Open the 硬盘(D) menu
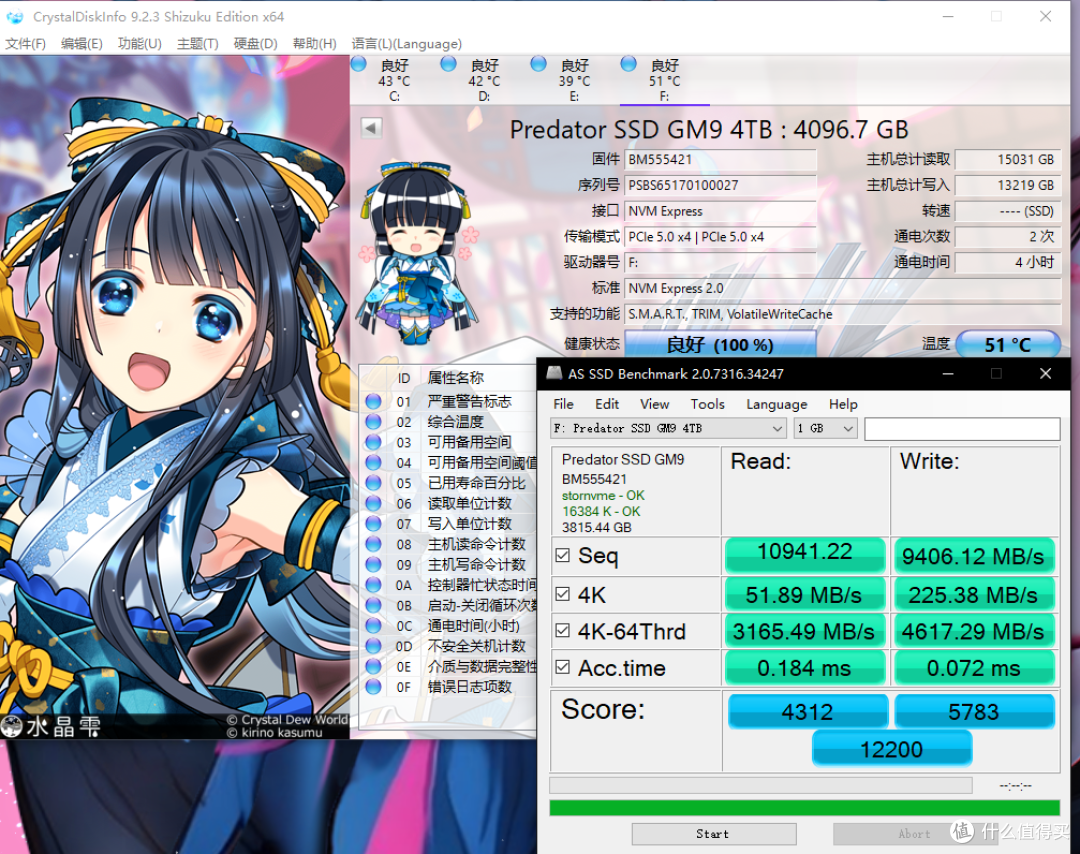The width and height of the screenshot is (1080, 854). pyautogui.click(x=255, y=43)
